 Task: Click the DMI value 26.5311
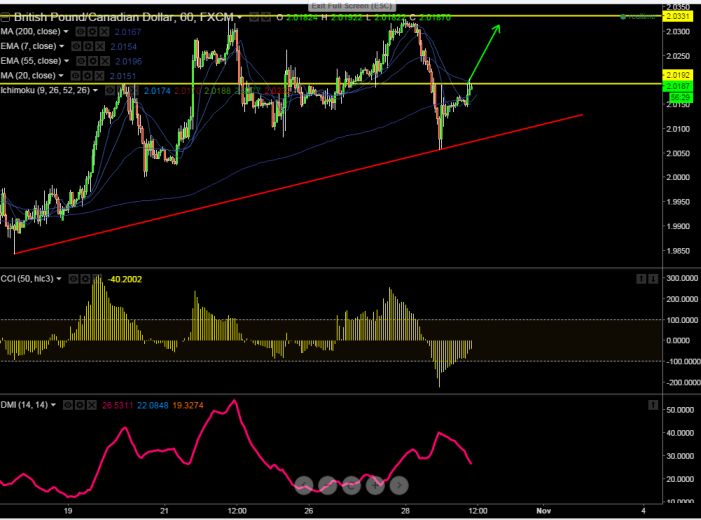point(118,406)
